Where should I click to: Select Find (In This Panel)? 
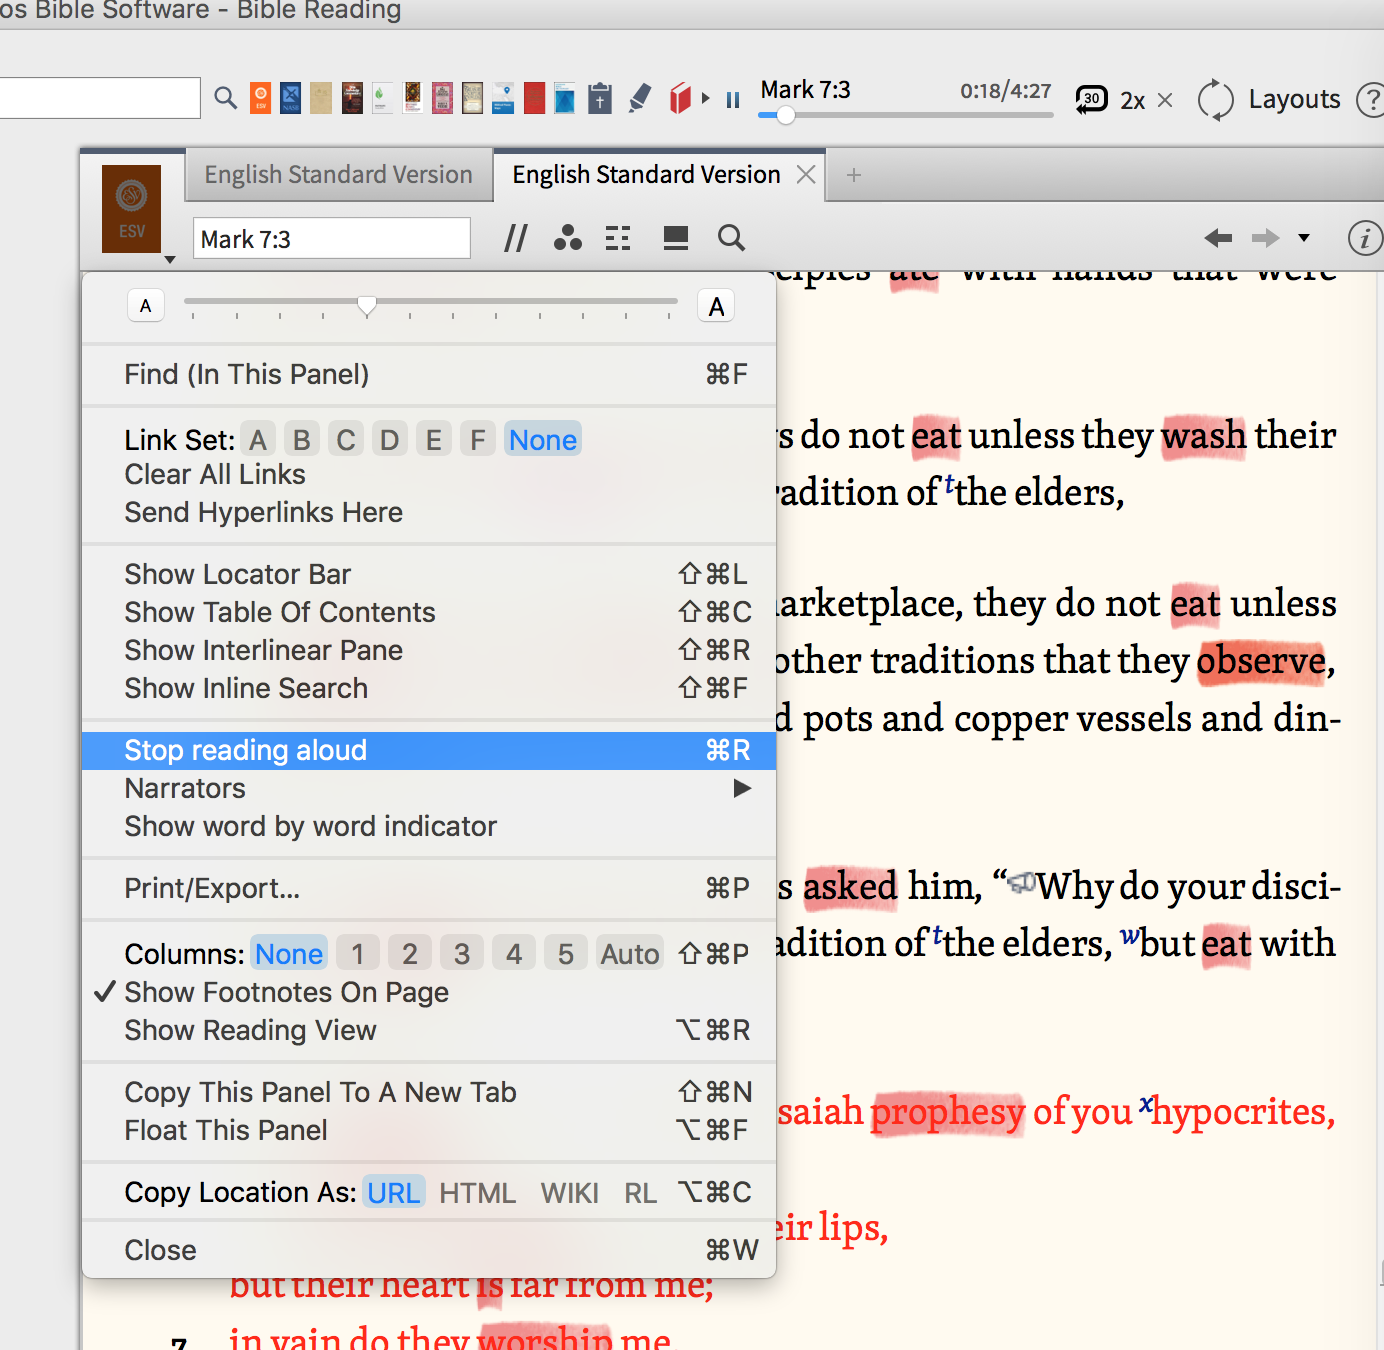[429, 374]
